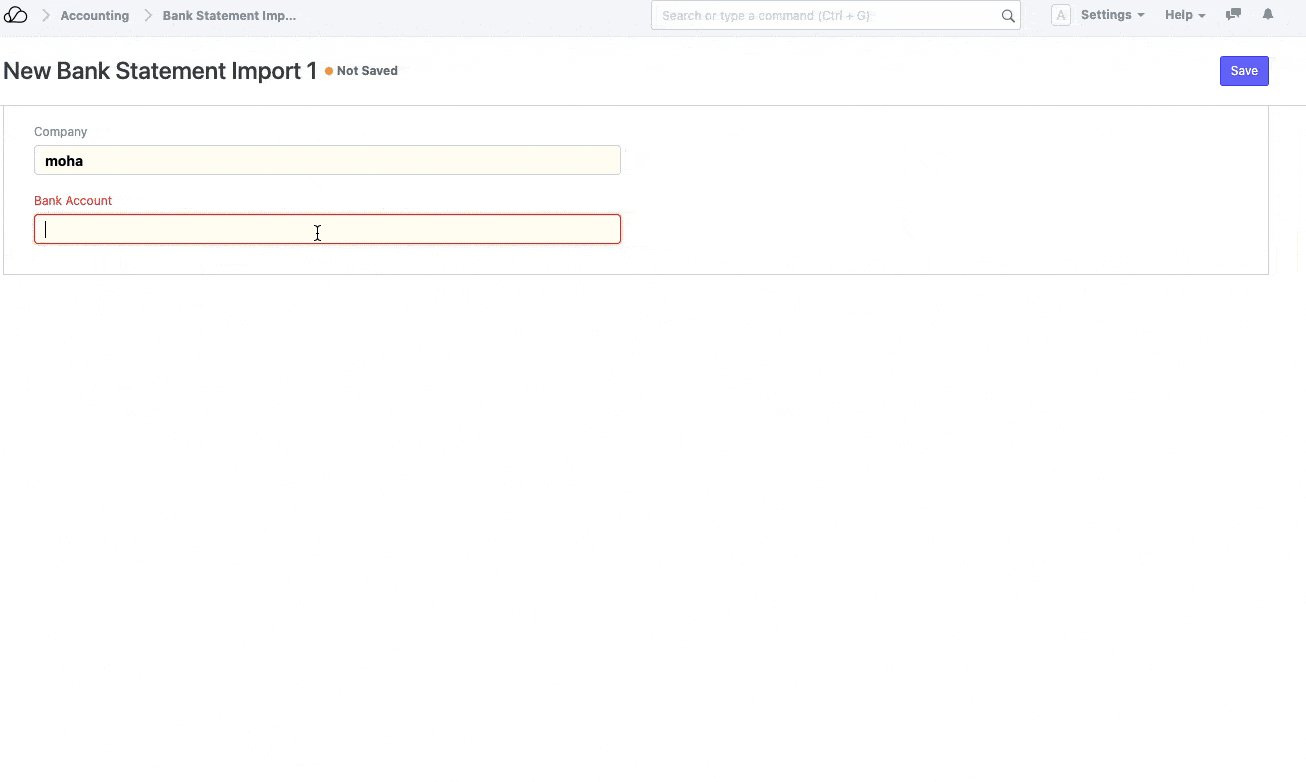The width and height of the screenshot is (1306, 782).
Task: Show notifications via the bell icon
Action: pyautogui.click(x=1268, y=15)
